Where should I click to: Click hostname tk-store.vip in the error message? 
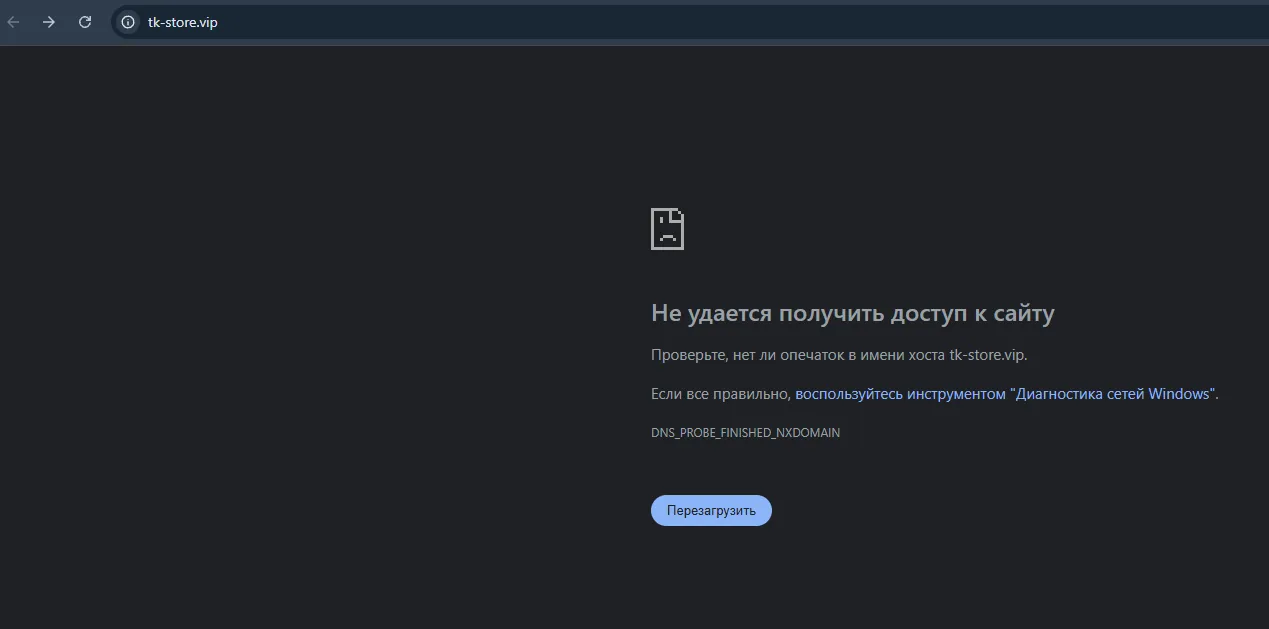(986, 355)
